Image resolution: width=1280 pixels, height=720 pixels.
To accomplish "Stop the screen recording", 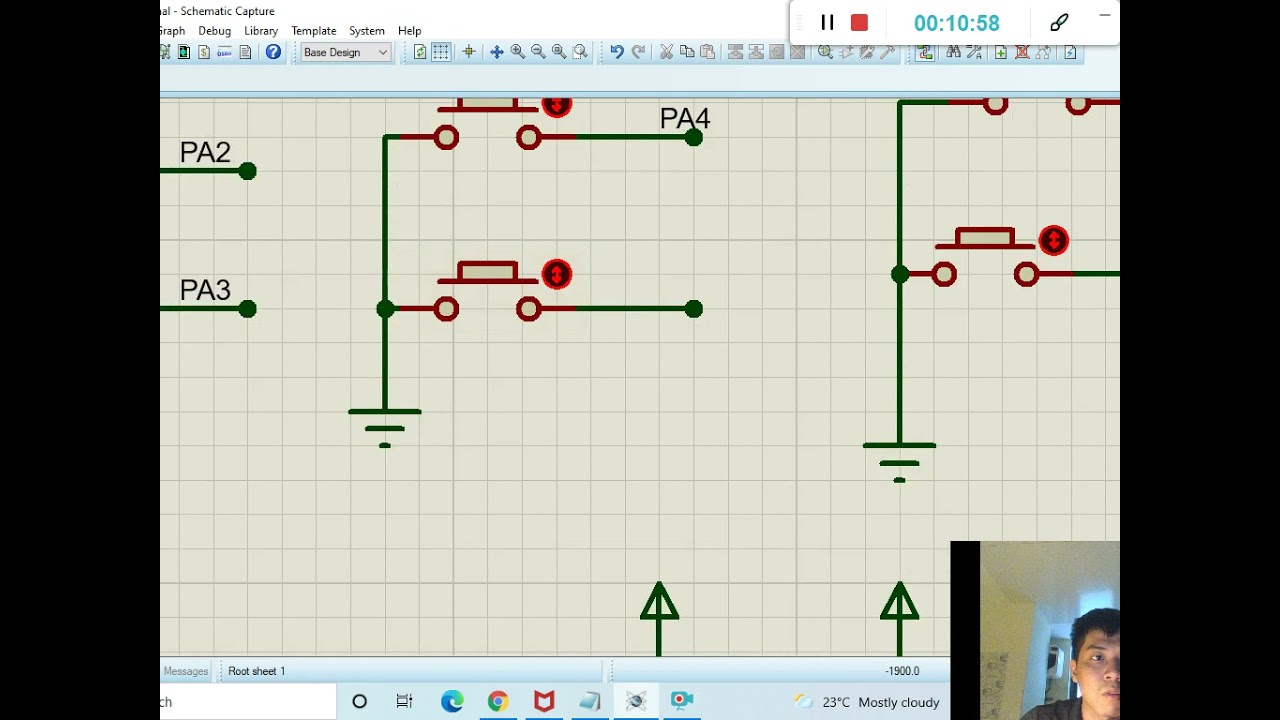I will tap(859, 22).
